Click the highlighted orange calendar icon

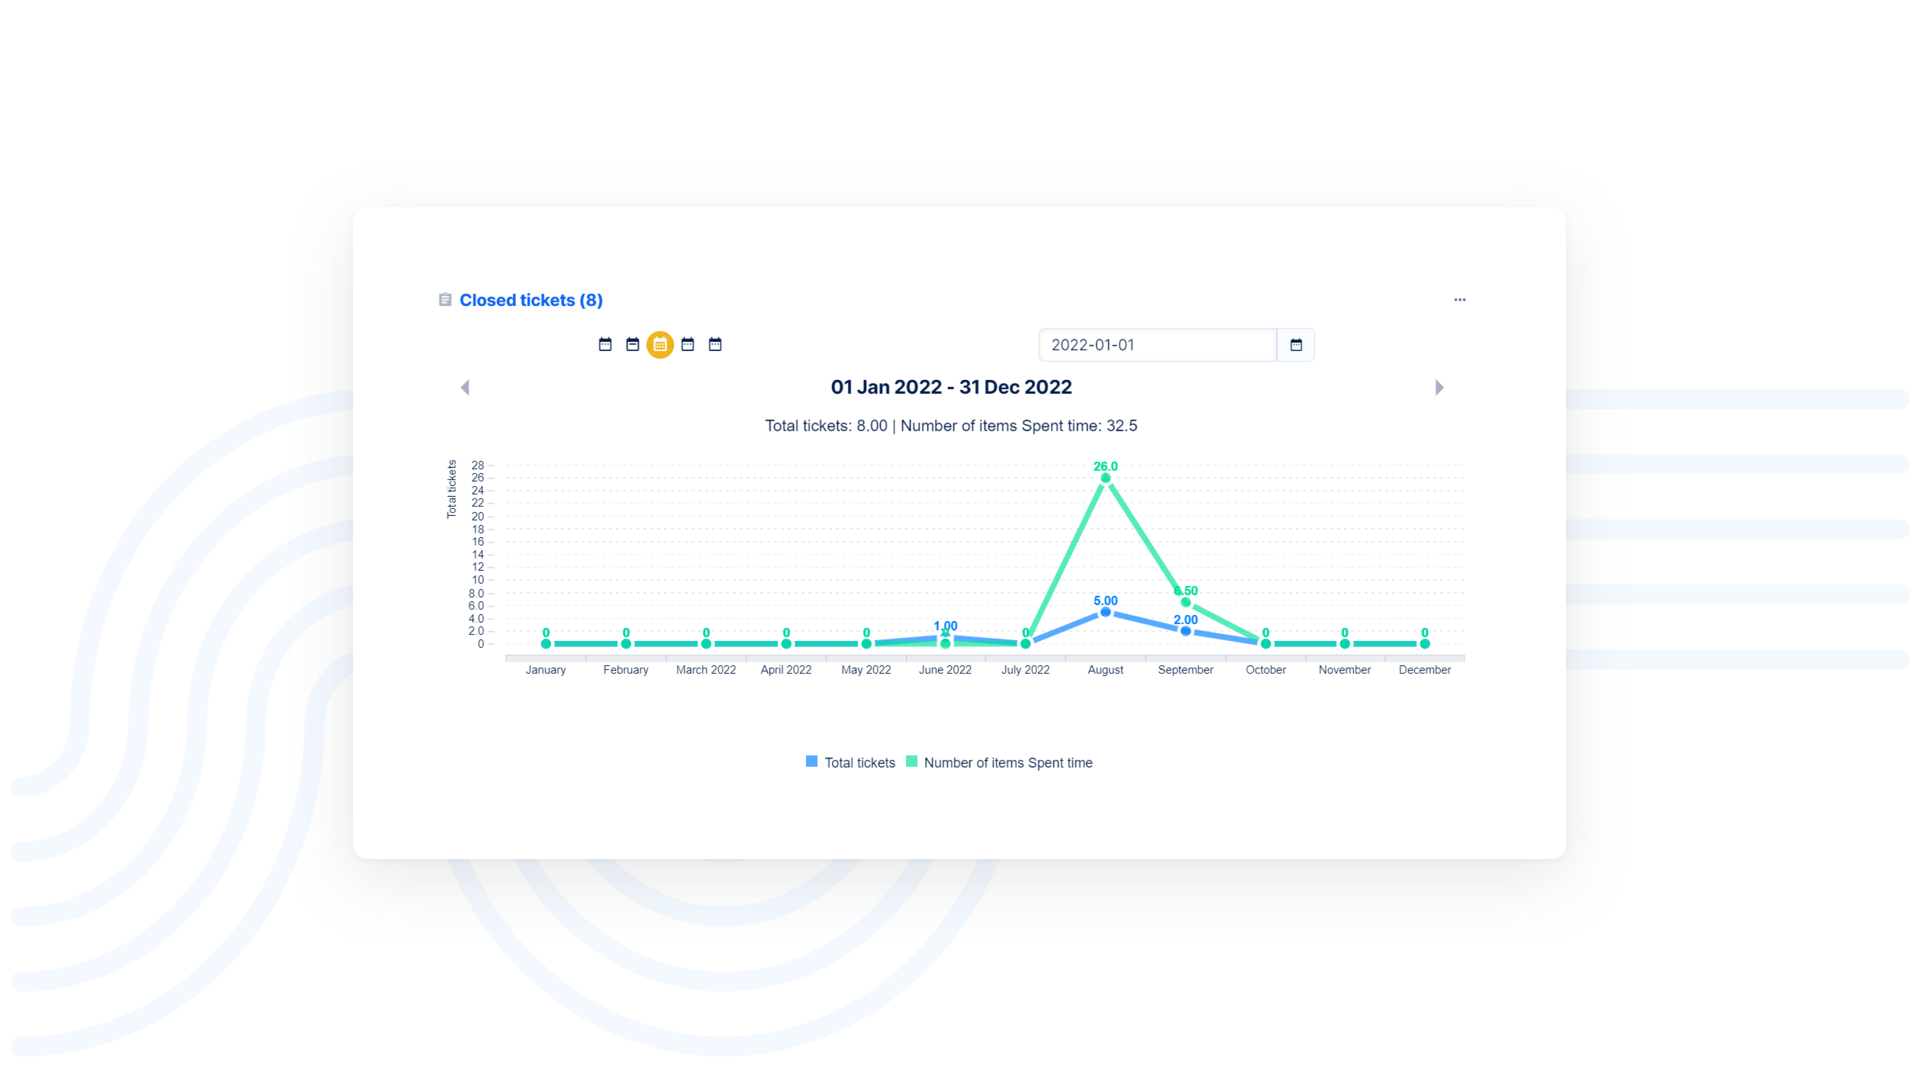click(x=660, y=344)
